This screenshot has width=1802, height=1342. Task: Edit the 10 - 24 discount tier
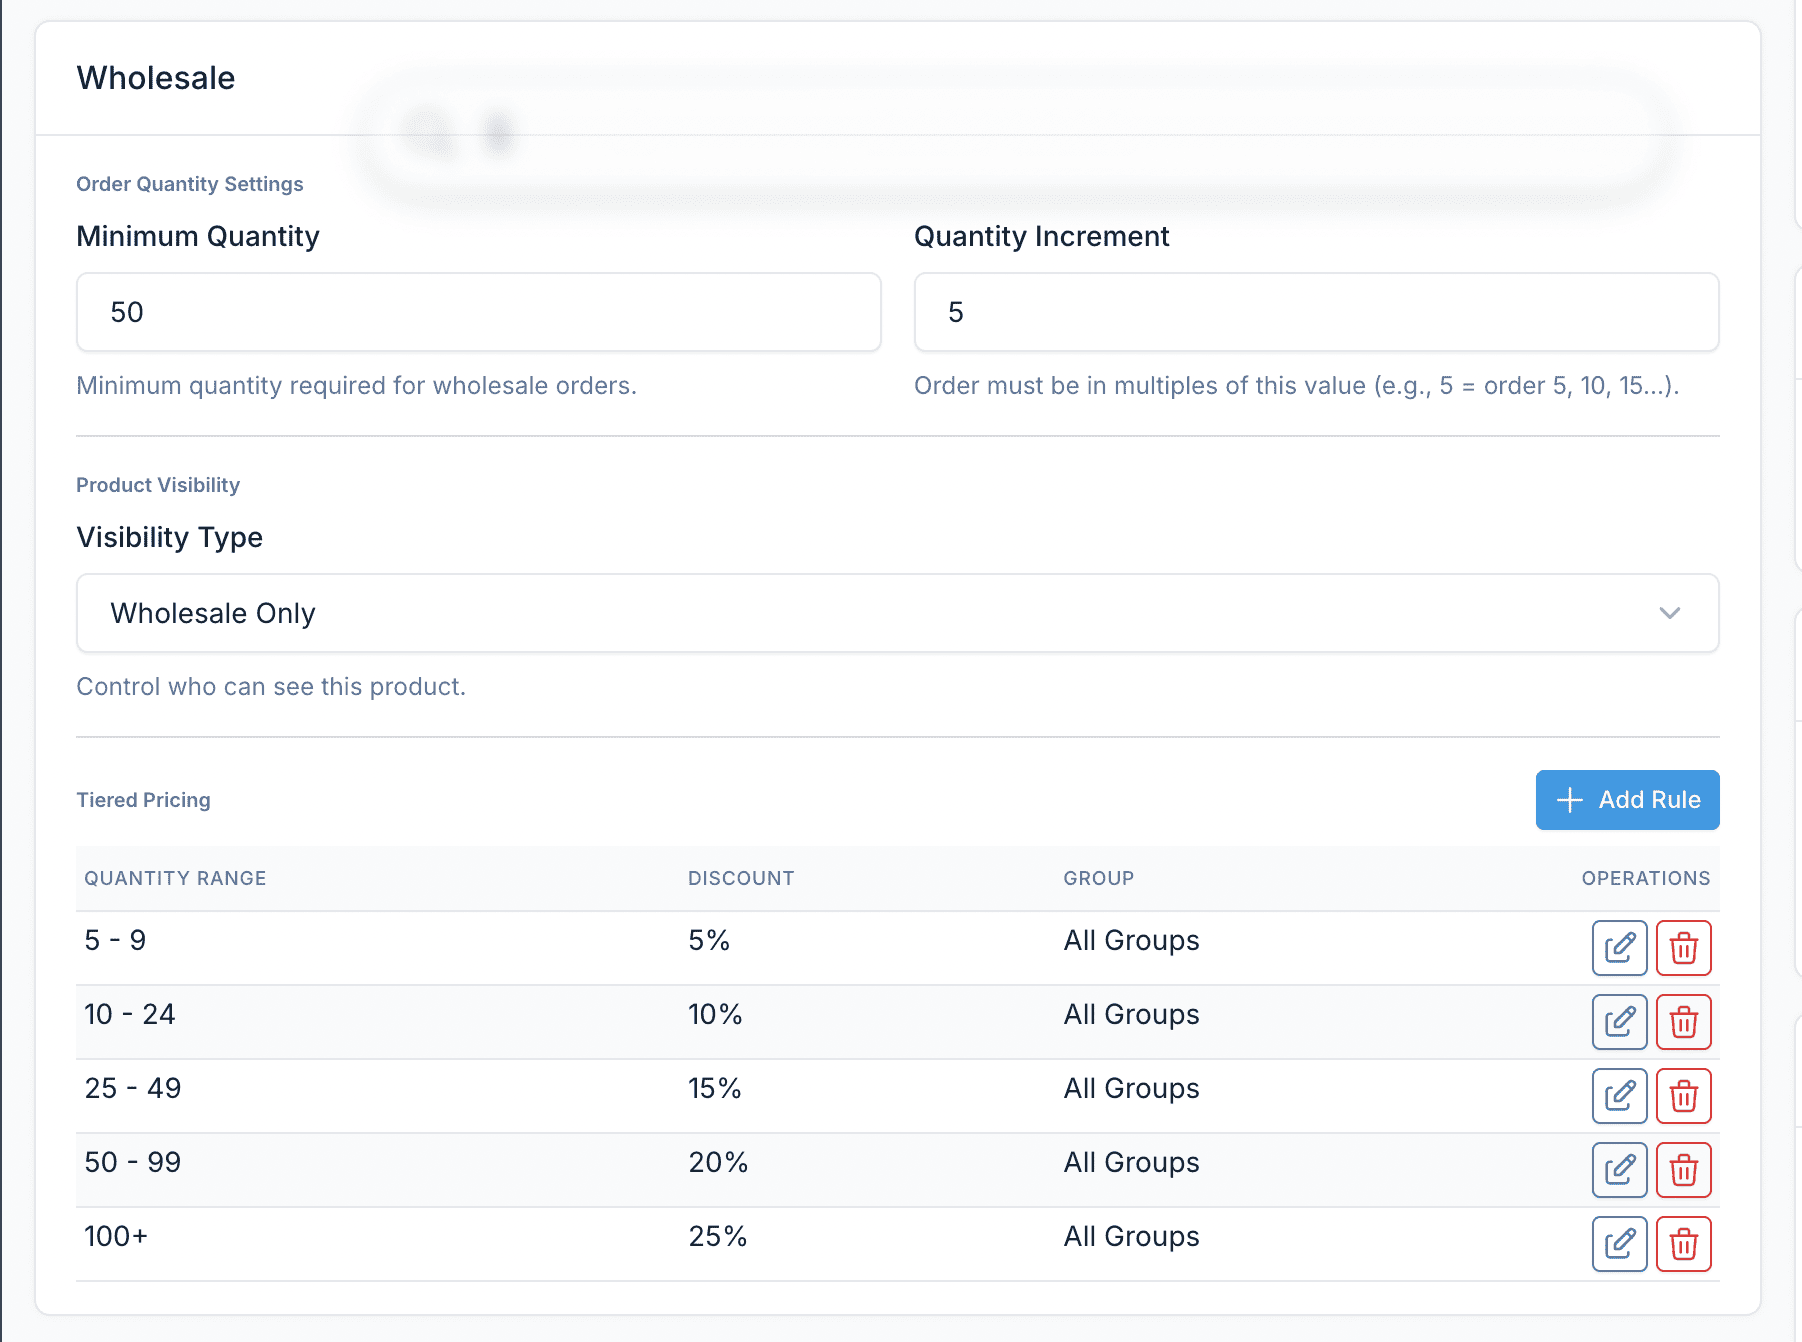tap(1619, 1021)
